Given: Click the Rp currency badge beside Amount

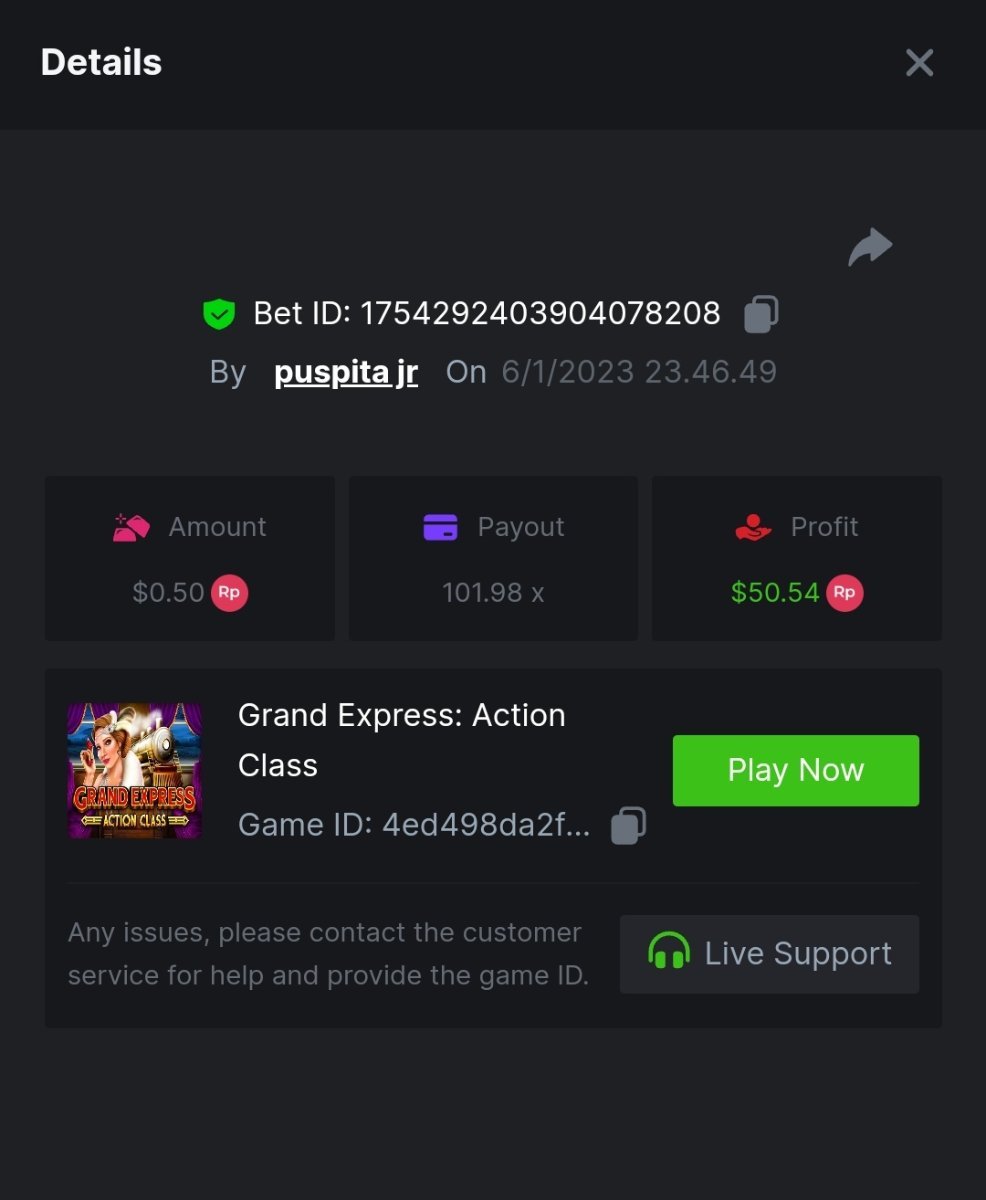Looking at the screenshot, I should click(x=229, y=592).
